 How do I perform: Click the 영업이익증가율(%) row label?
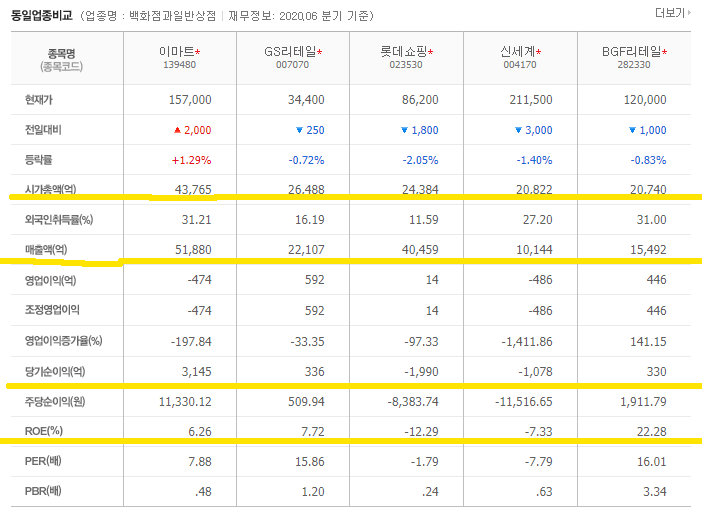coord(64,341)
